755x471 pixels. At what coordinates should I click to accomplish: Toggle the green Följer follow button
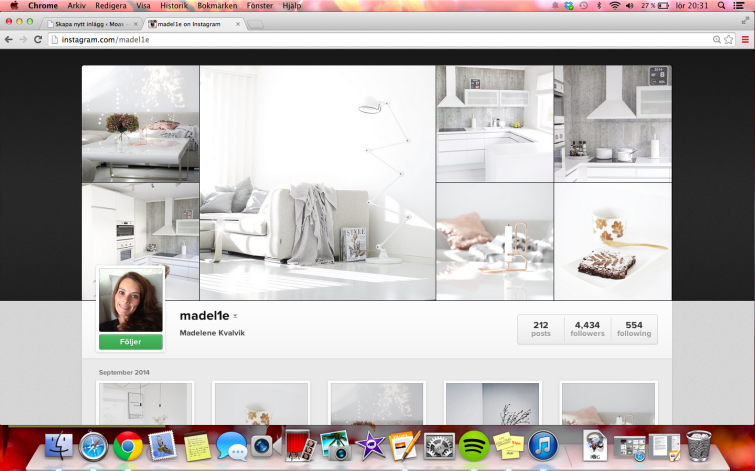130,342
